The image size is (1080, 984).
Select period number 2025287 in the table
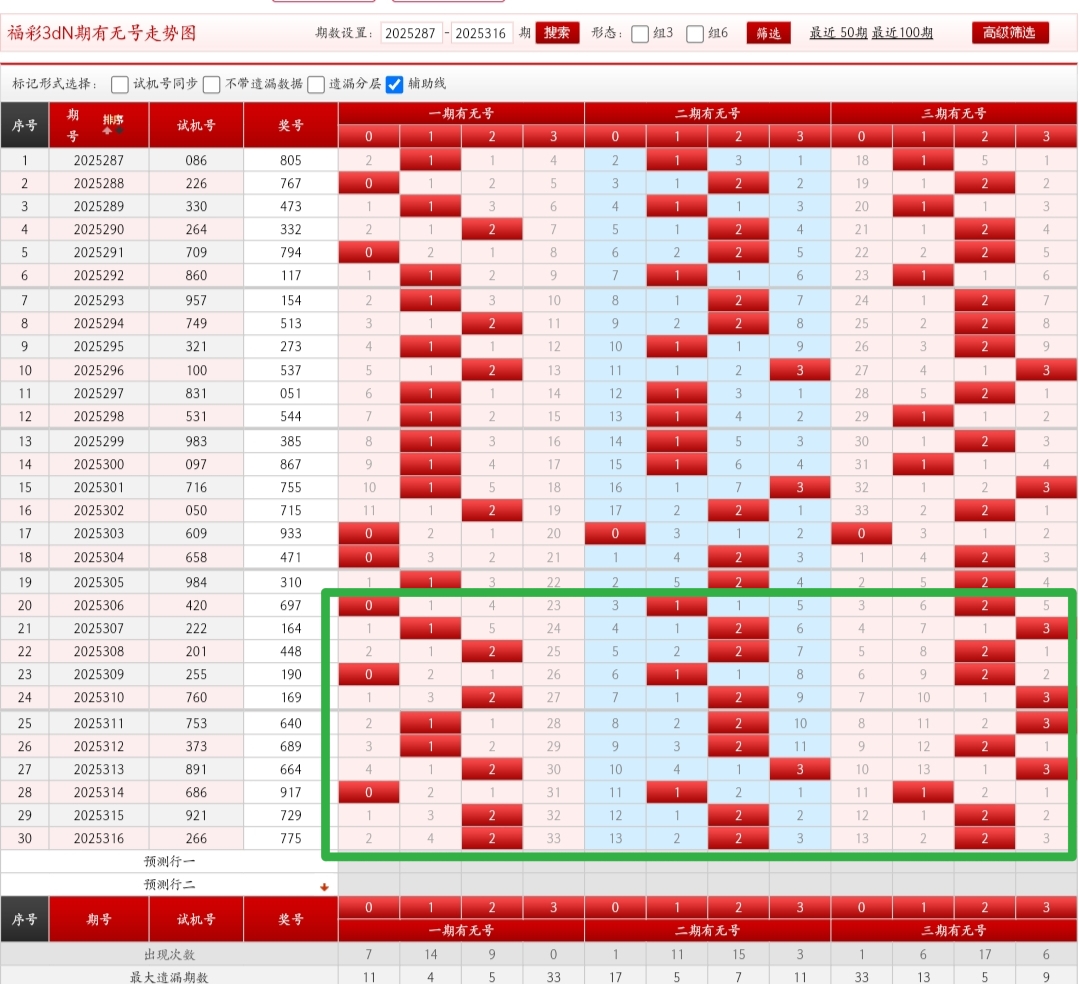(x=99, y=160)
